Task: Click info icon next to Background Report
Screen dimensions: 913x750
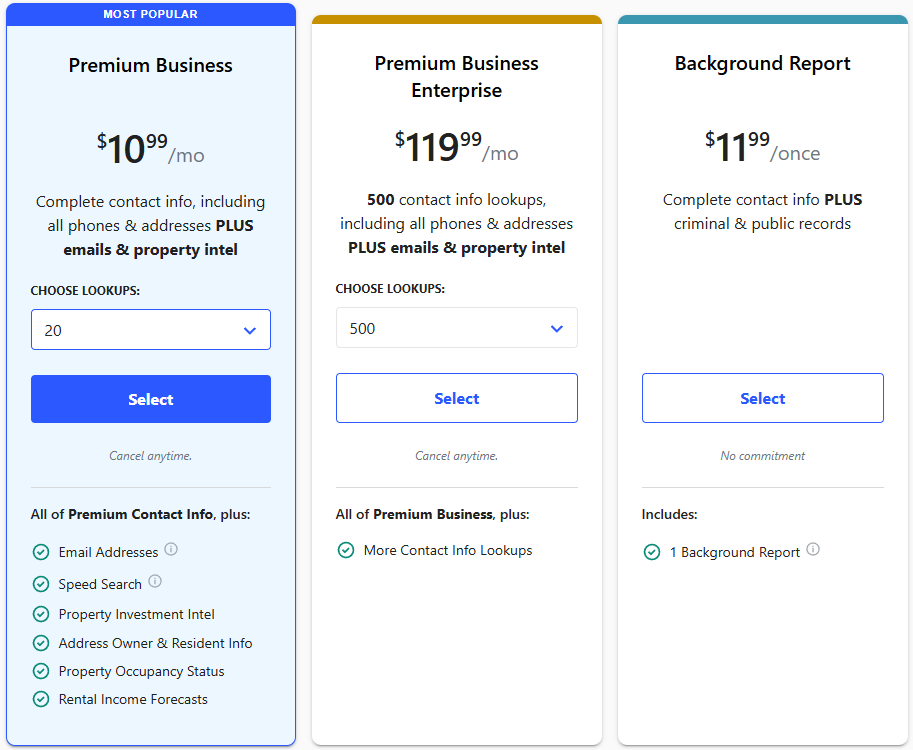Action: point(813,549)
